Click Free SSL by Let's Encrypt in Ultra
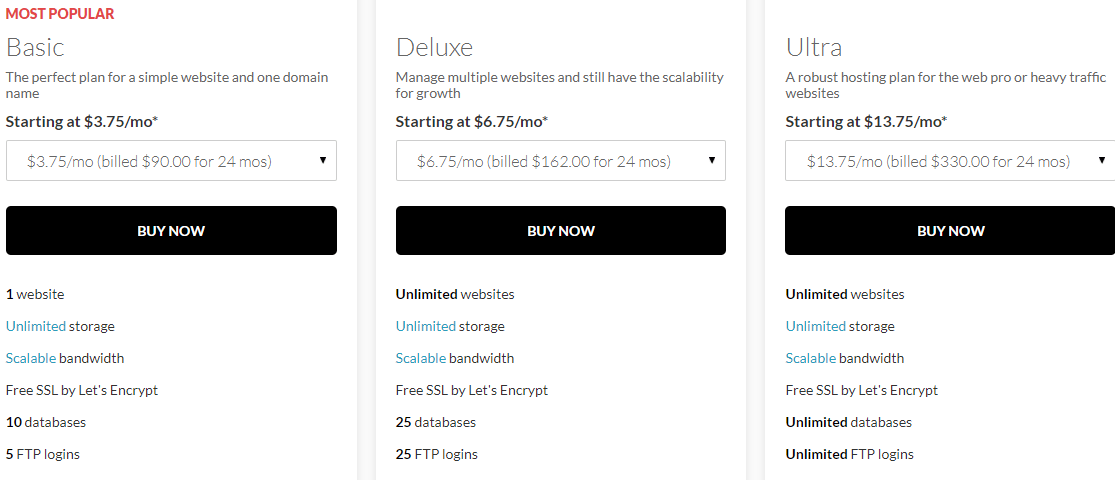Viewport: 1115px width, 480px height. [x=861, y=390]
